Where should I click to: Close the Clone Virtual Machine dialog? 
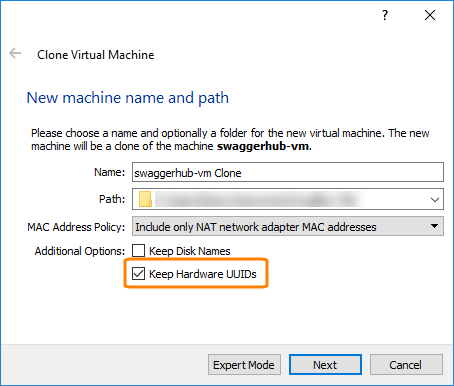point(430,15)
